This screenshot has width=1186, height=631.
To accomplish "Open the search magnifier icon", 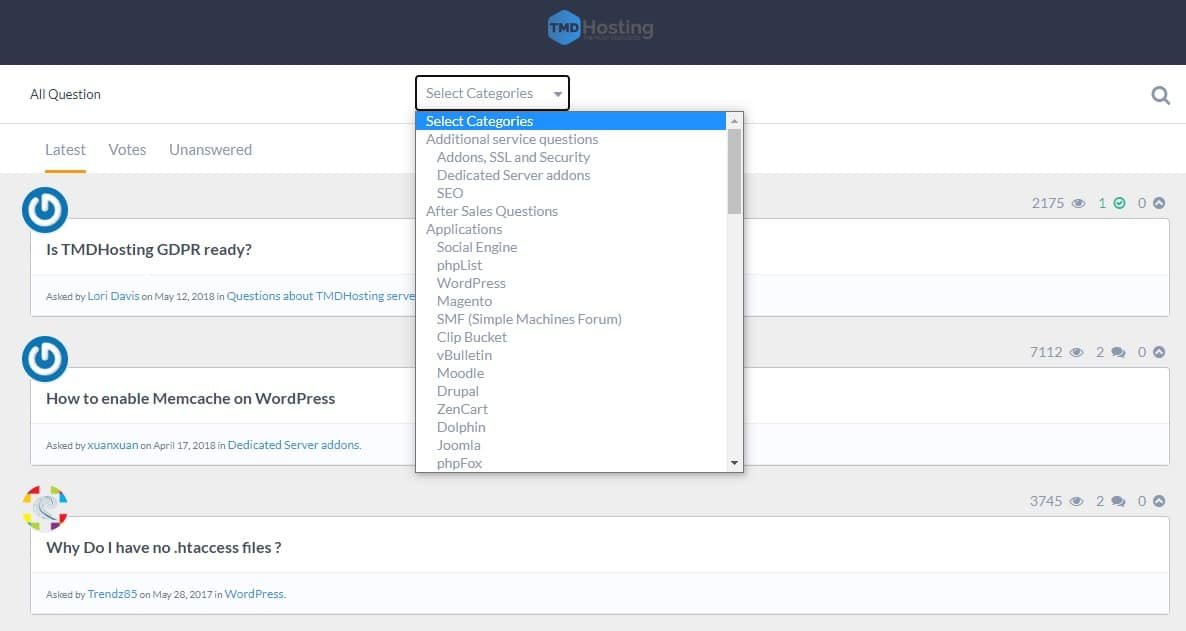I will pyautogui.click(x=1160, y=95).
